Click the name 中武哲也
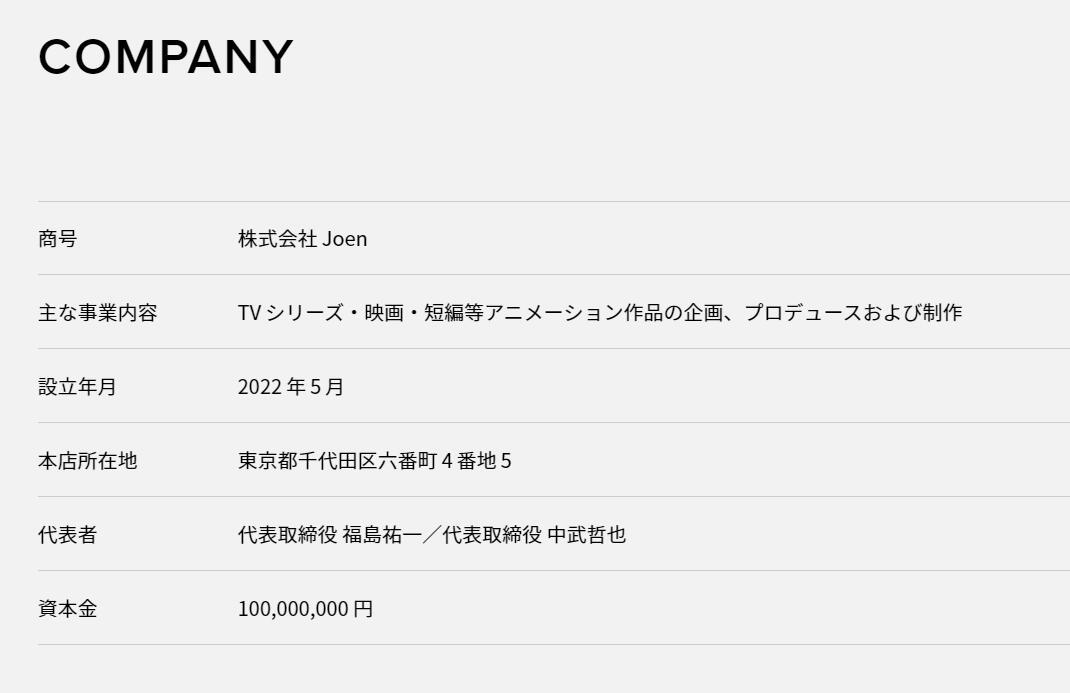The width and height of the screenshot is (1070, 693). click(x=586, y=535)
